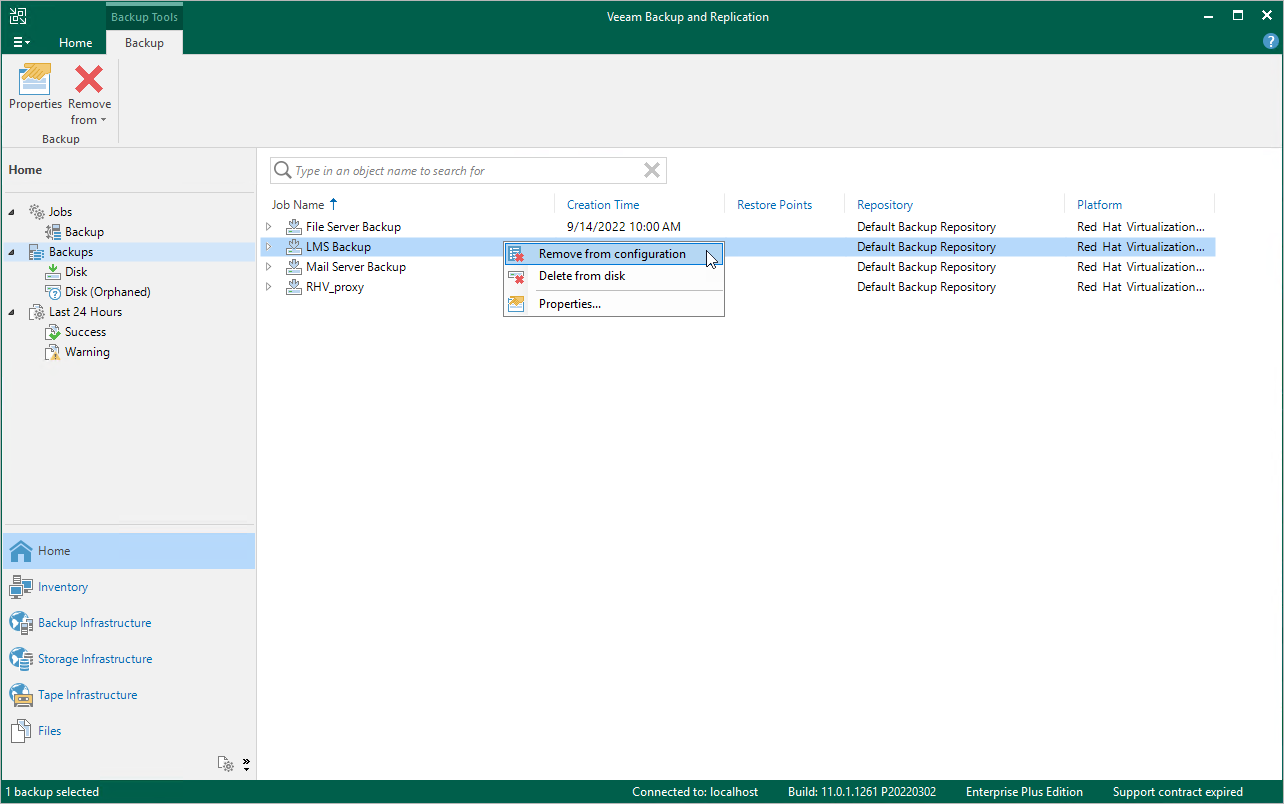Open Properties... from the context menu
Image resolution: width=1284 pixels, height=804 pixels.
click(613, 304)
